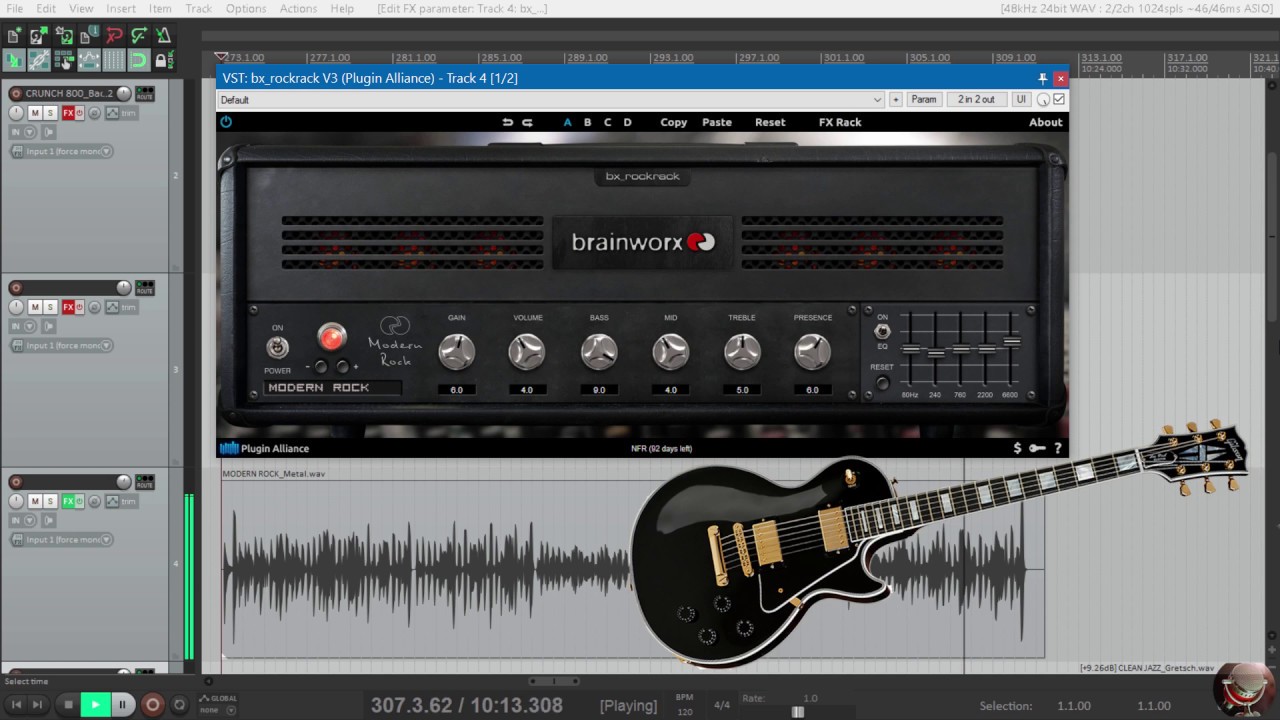The width and height of the screenshot is (1280, 720).
Task: Click the green Redo toolbar icon
Action: click(x=139, y=36)
